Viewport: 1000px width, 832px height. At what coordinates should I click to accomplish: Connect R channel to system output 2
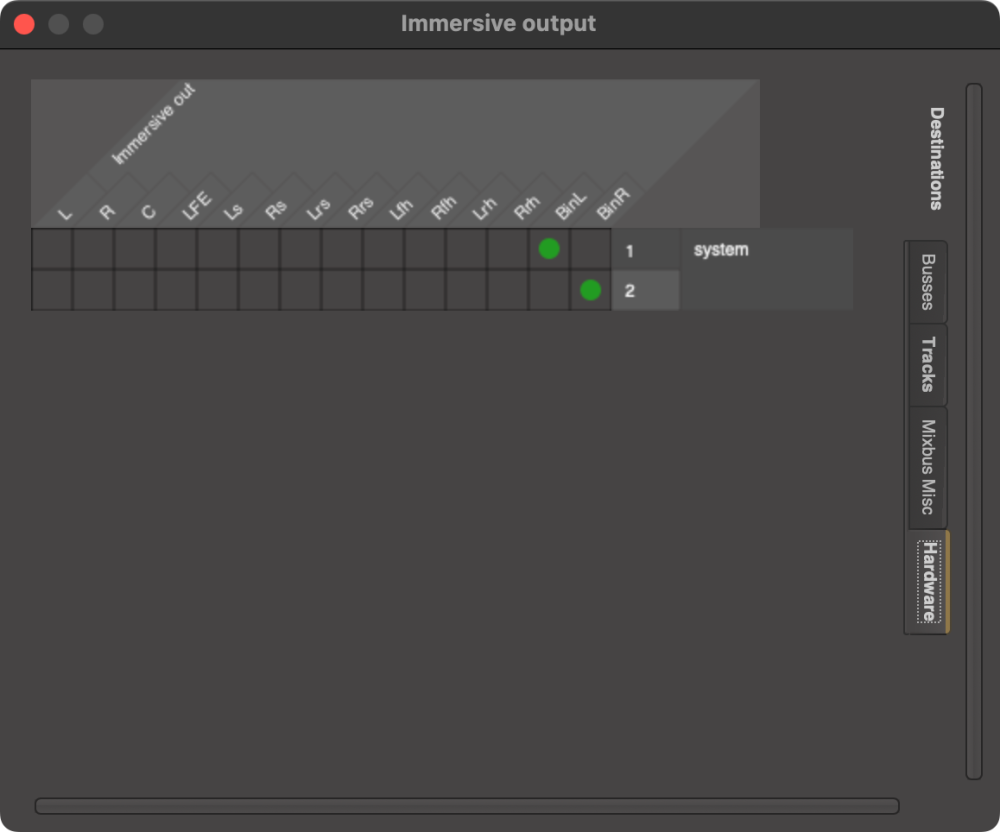point(95,289)
